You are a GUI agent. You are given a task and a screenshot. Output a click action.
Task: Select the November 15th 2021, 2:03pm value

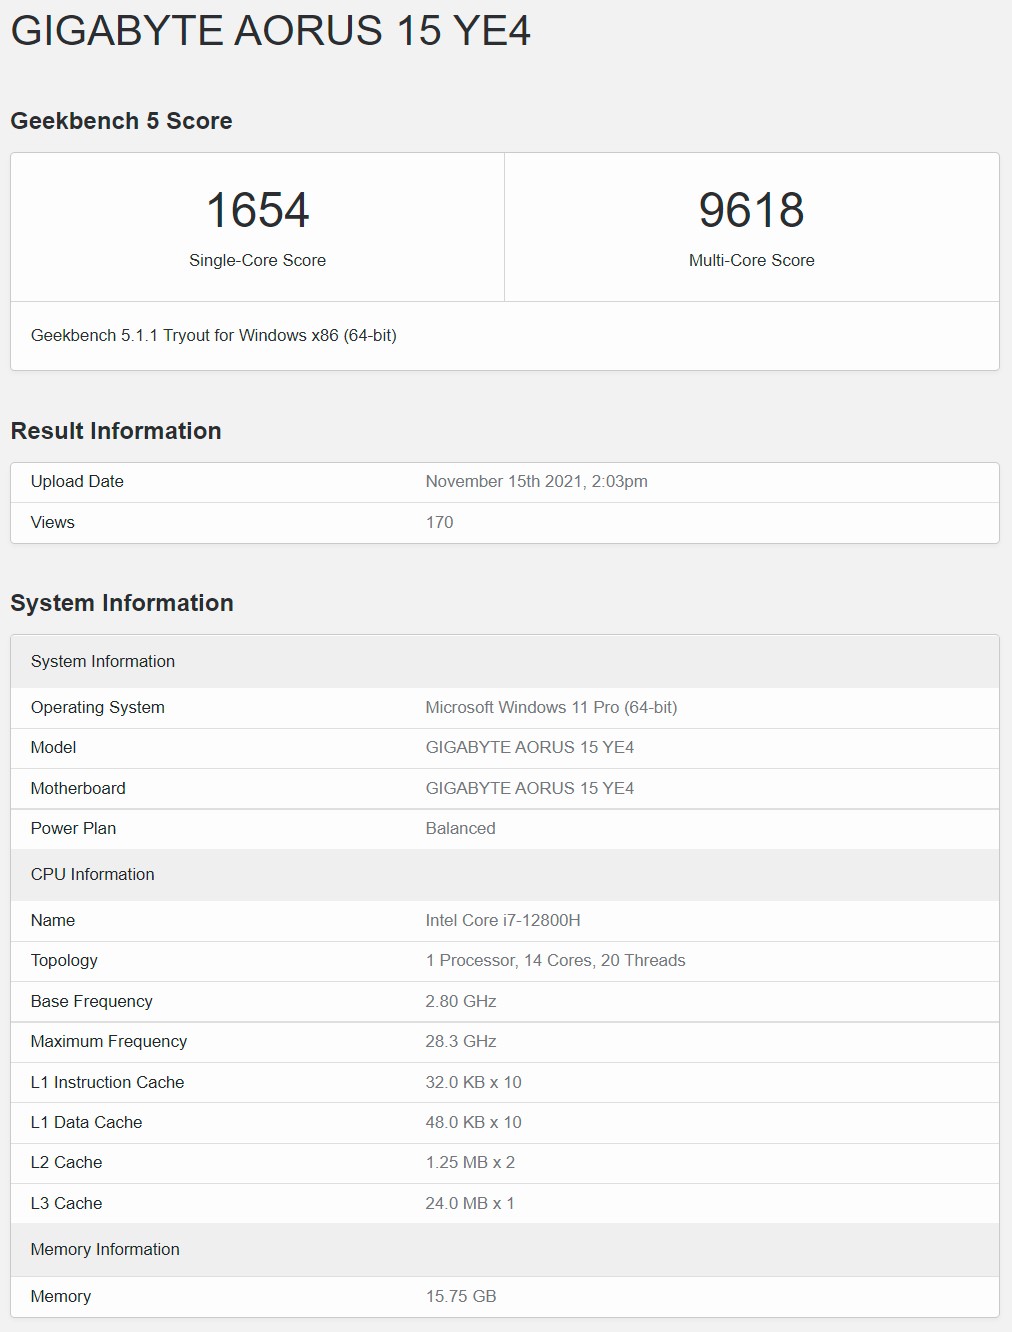click(x=537, y=481)
